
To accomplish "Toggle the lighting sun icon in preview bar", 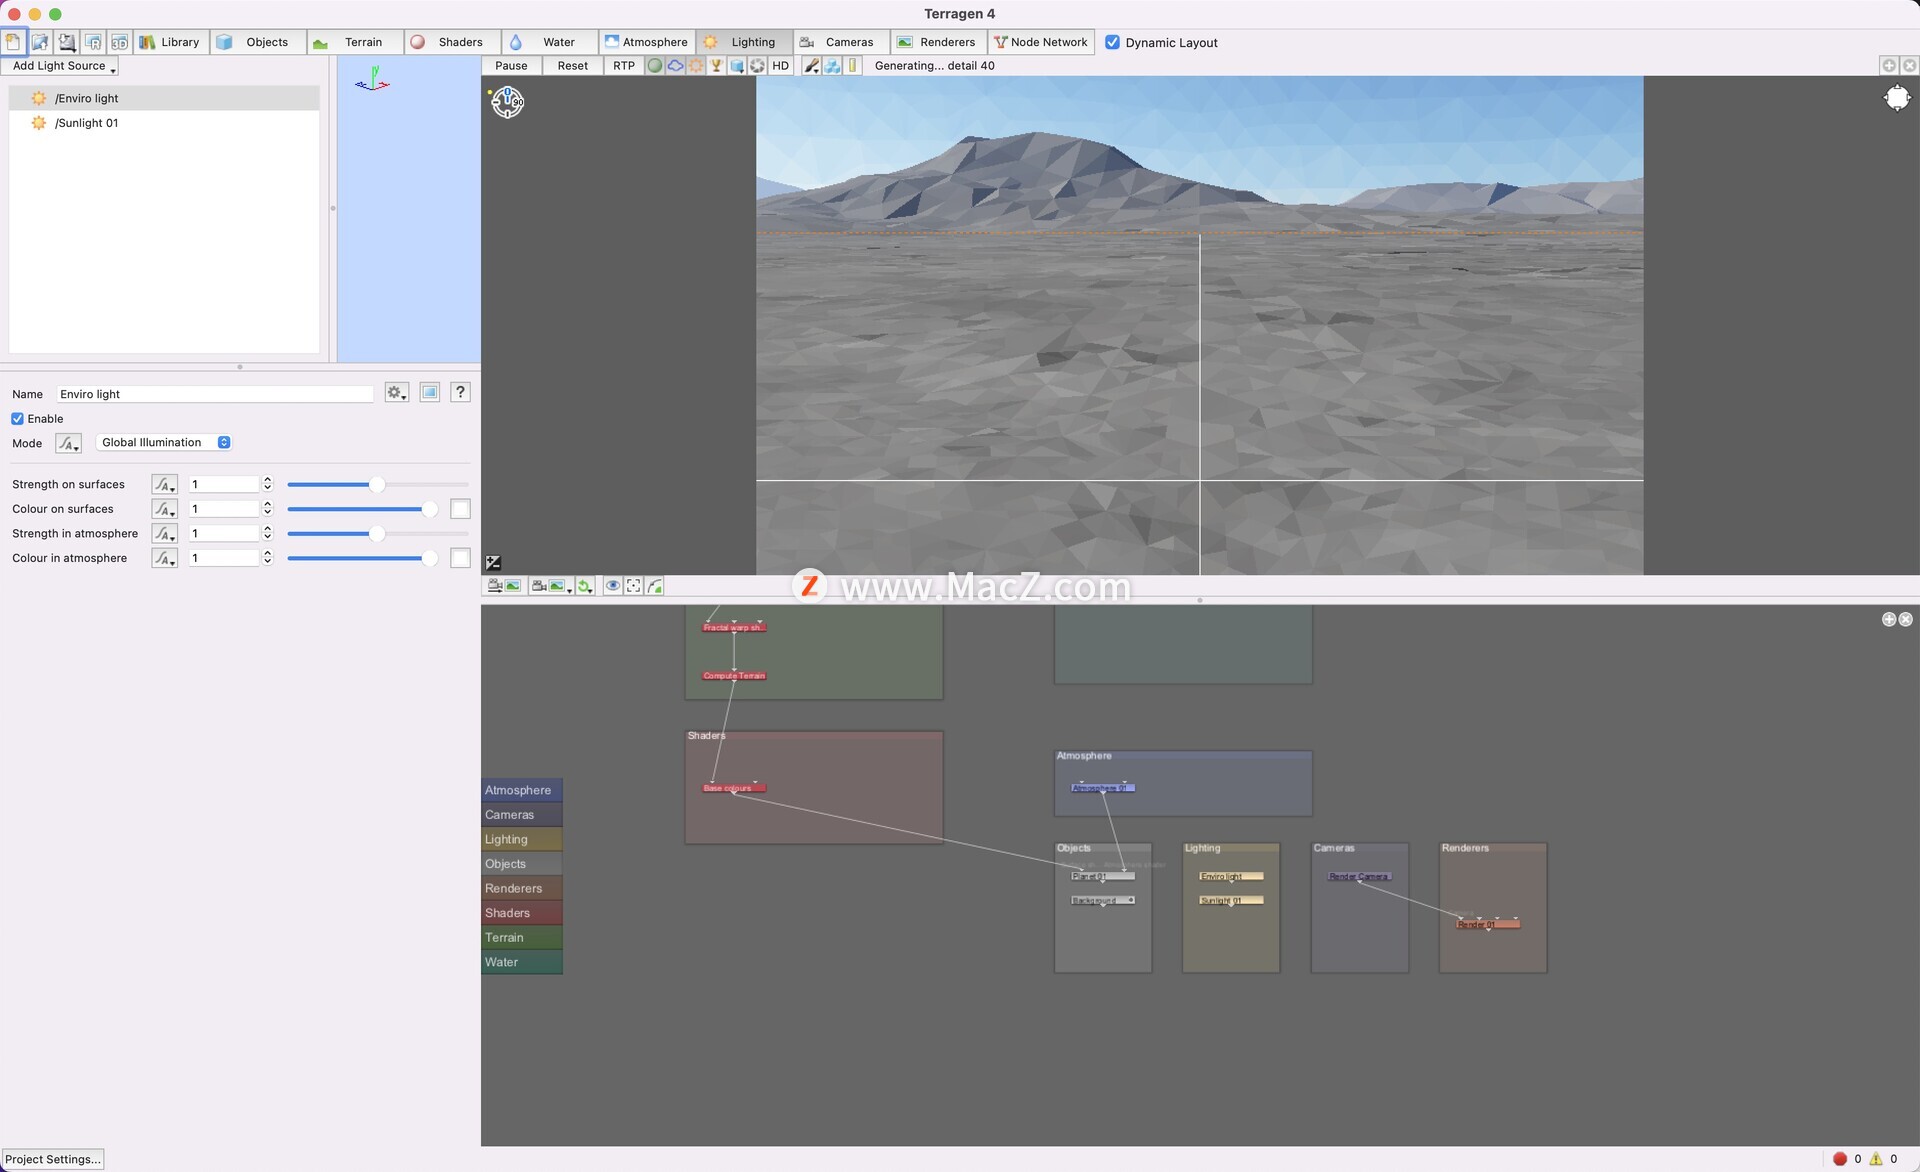I will point(696,66).
